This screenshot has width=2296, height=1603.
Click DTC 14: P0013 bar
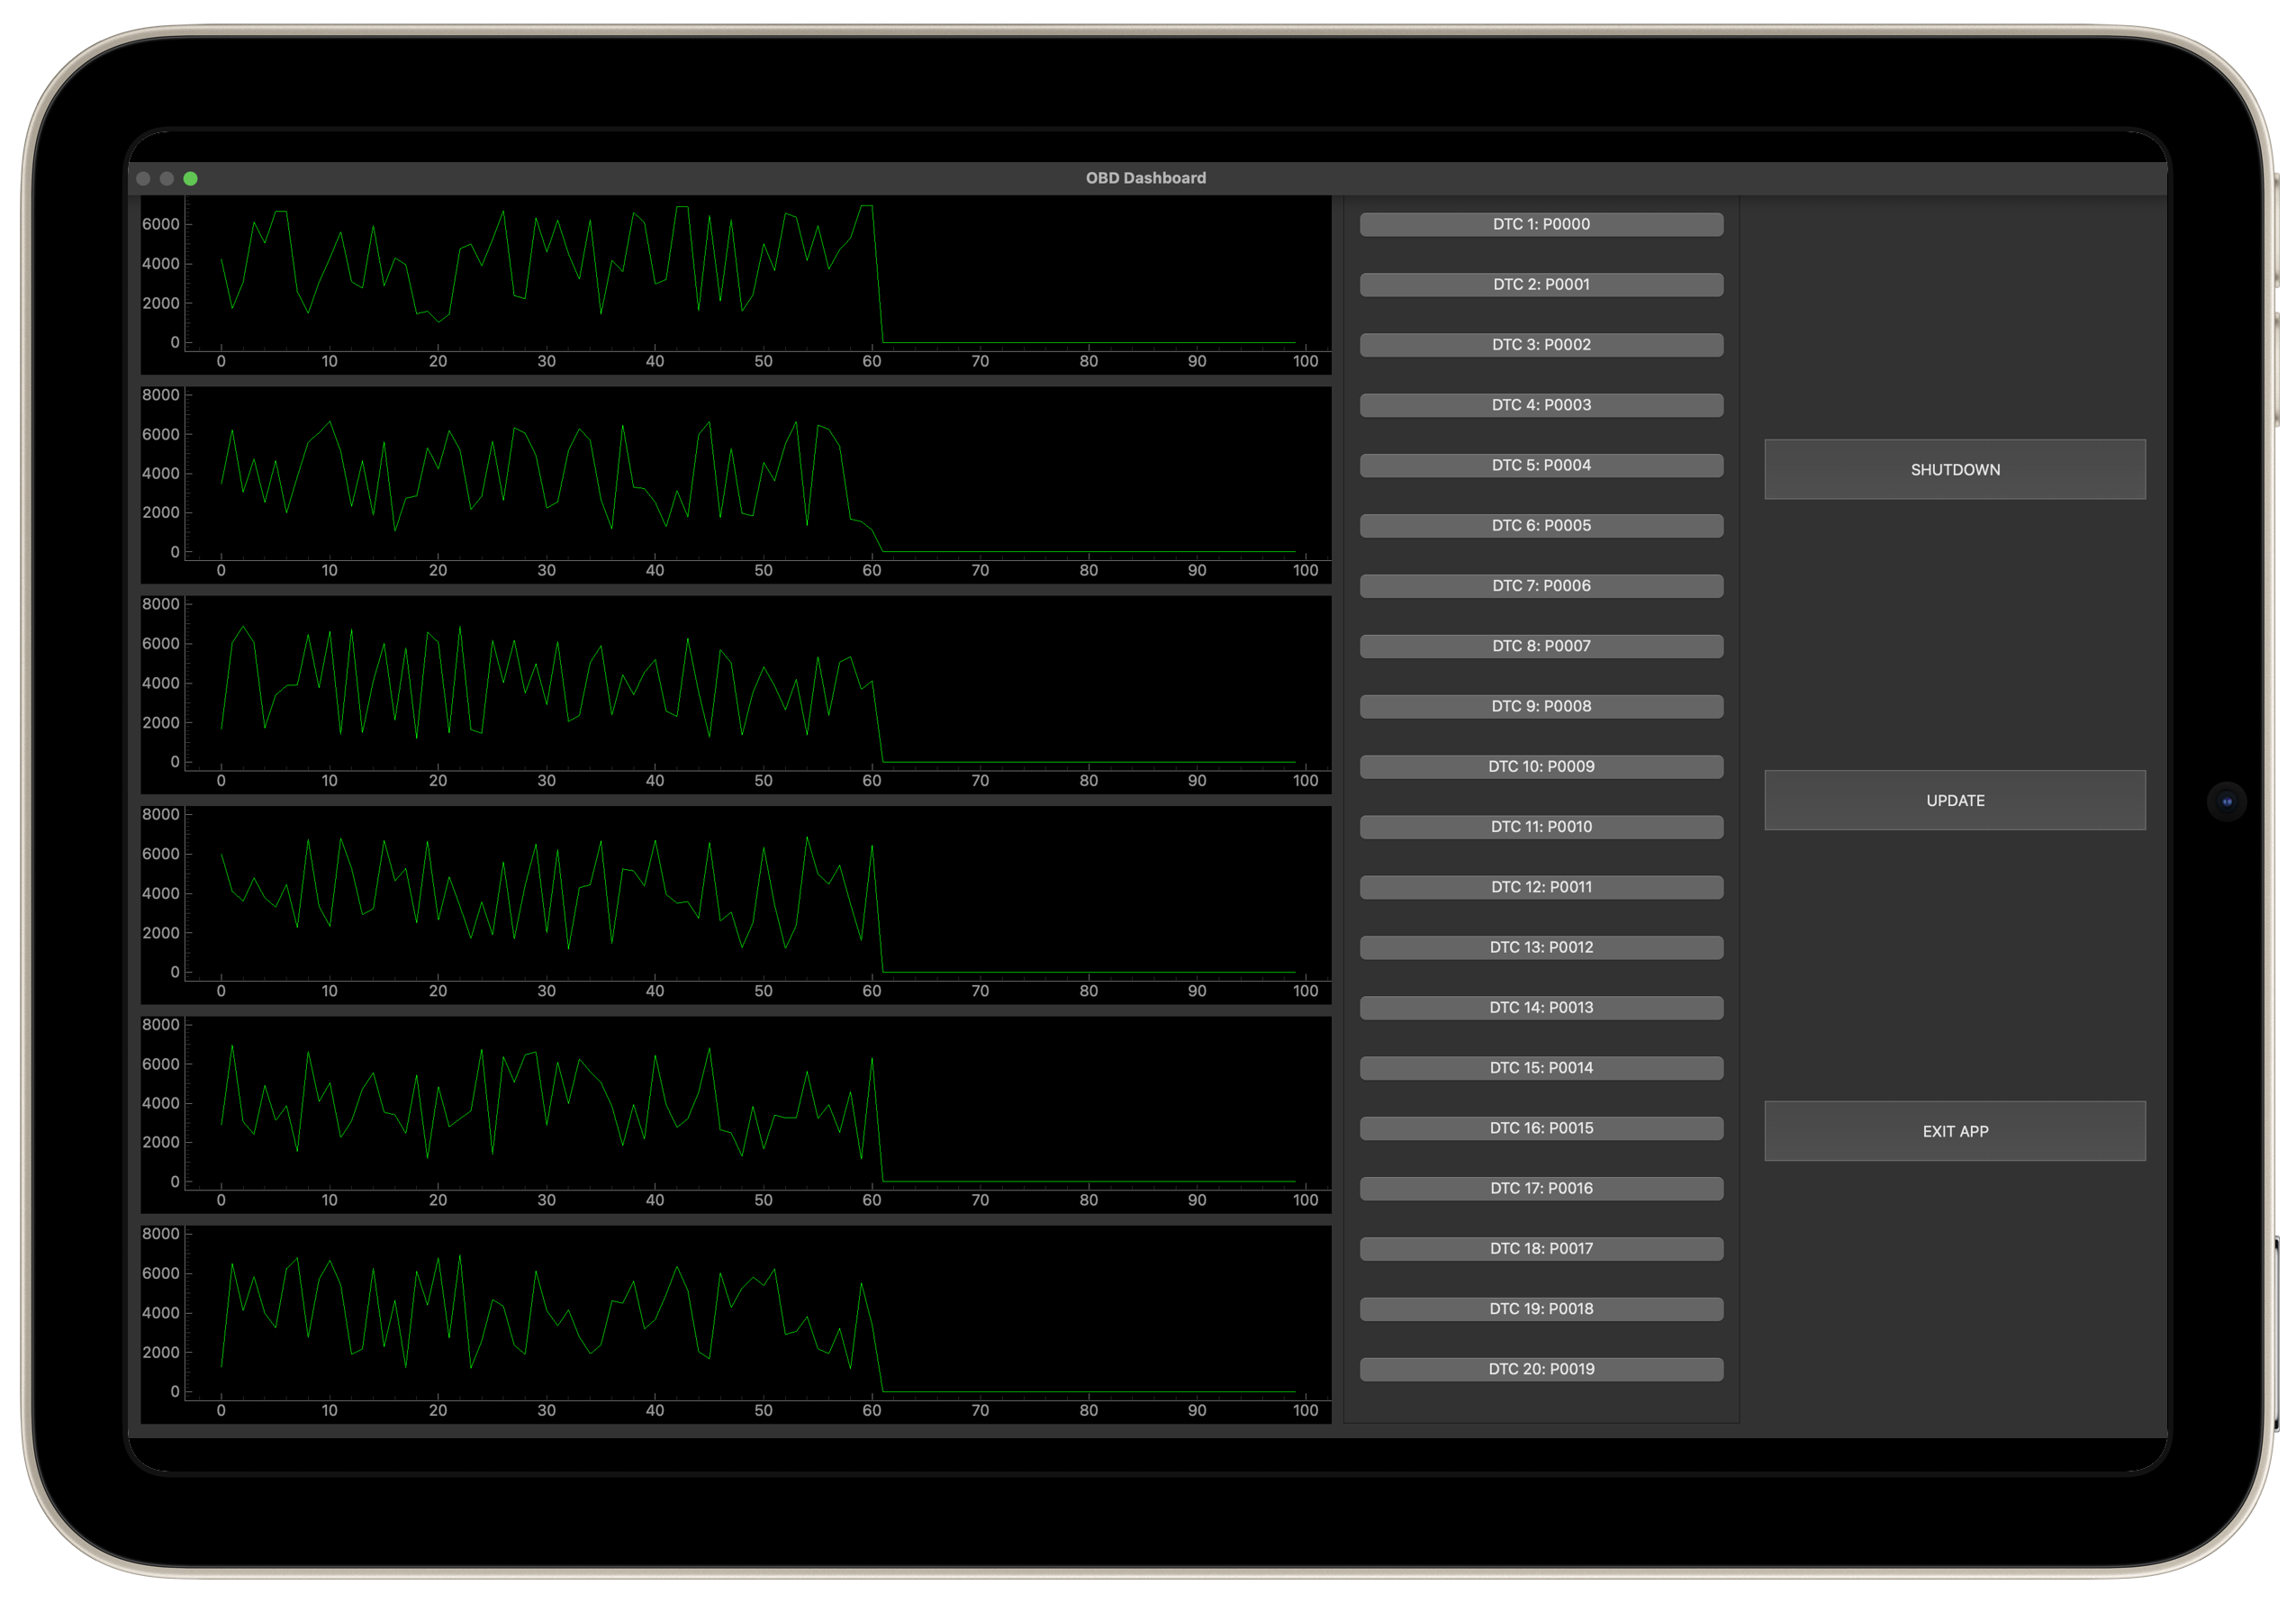point(1540,1007)
